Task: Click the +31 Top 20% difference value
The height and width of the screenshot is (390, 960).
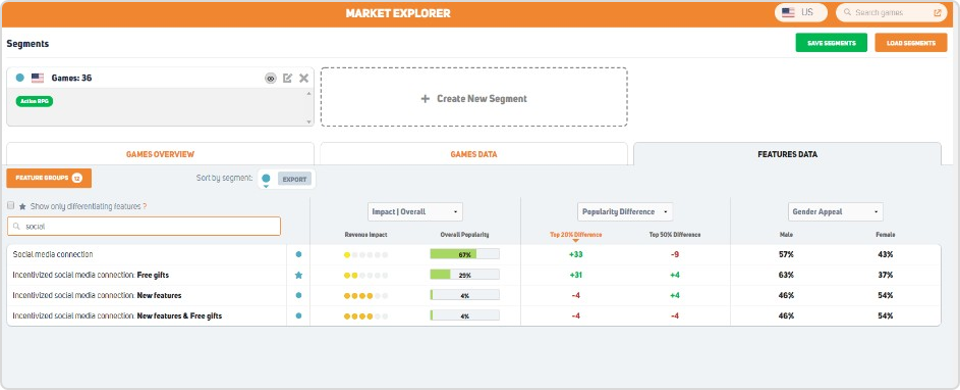Action: click(576, 275)
